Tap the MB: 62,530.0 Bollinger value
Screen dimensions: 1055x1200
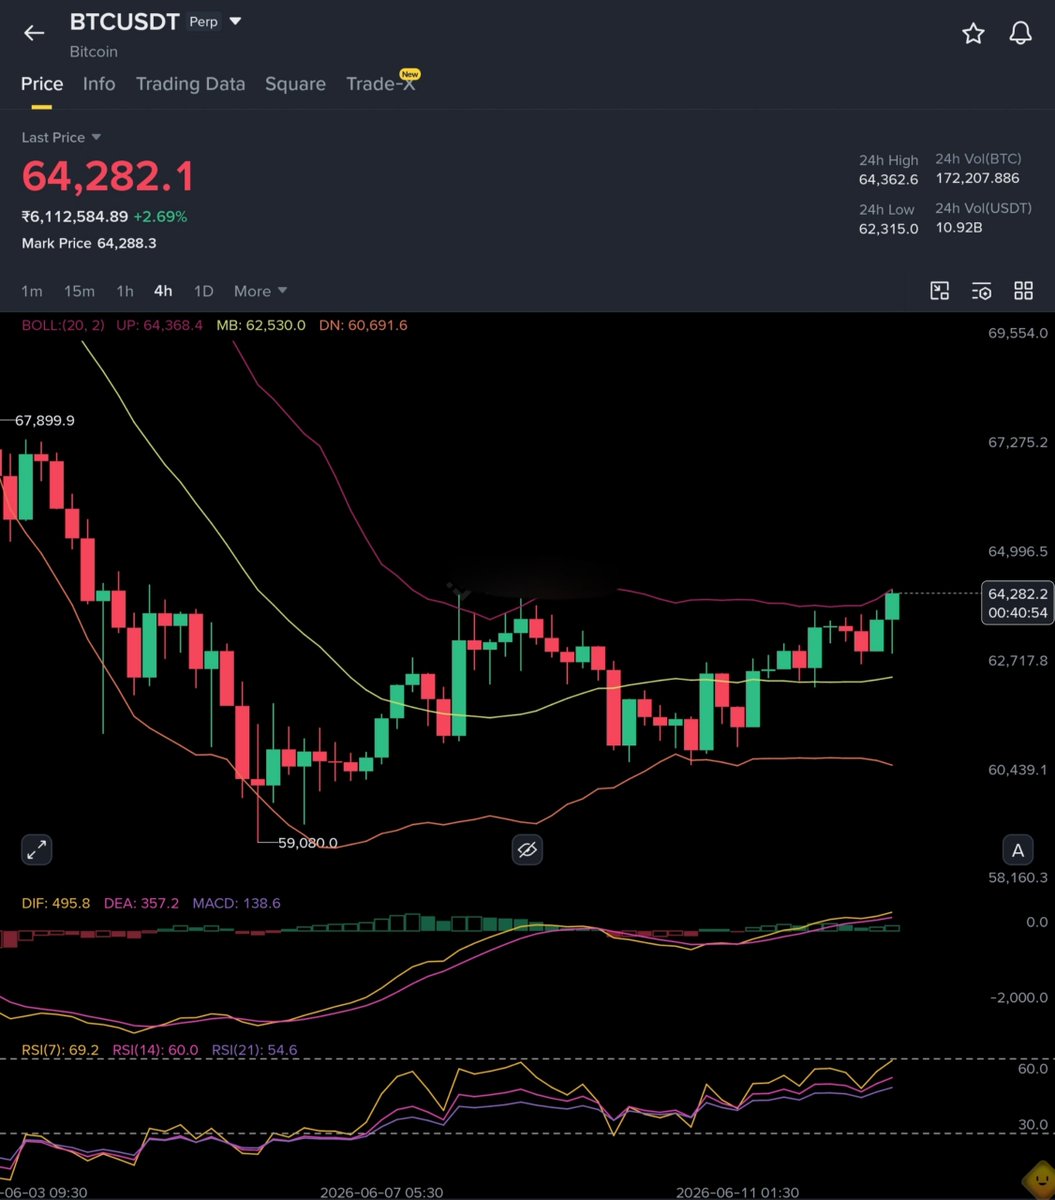(x=261, y=325)
